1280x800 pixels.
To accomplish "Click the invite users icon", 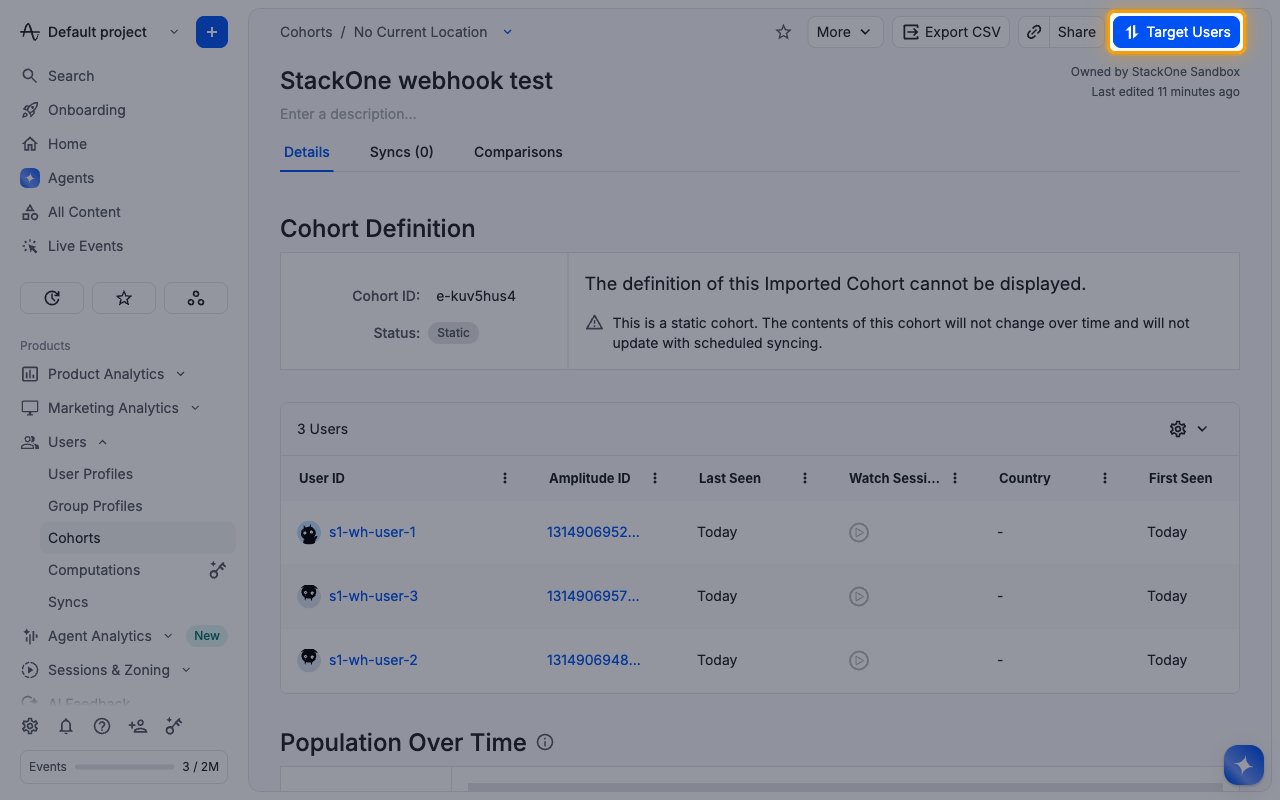I will click(138, 726).
